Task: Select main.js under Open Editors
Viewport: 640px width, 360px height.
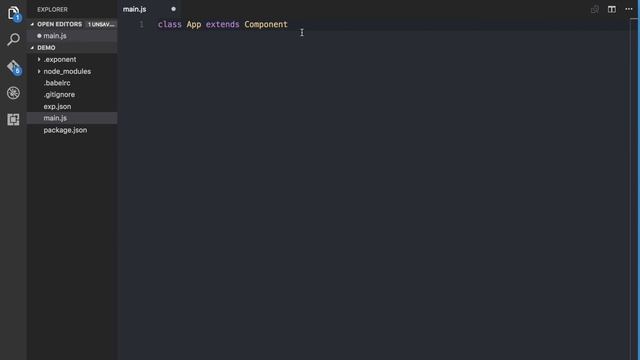Action: pyautogui.click(x=72, y=36)
